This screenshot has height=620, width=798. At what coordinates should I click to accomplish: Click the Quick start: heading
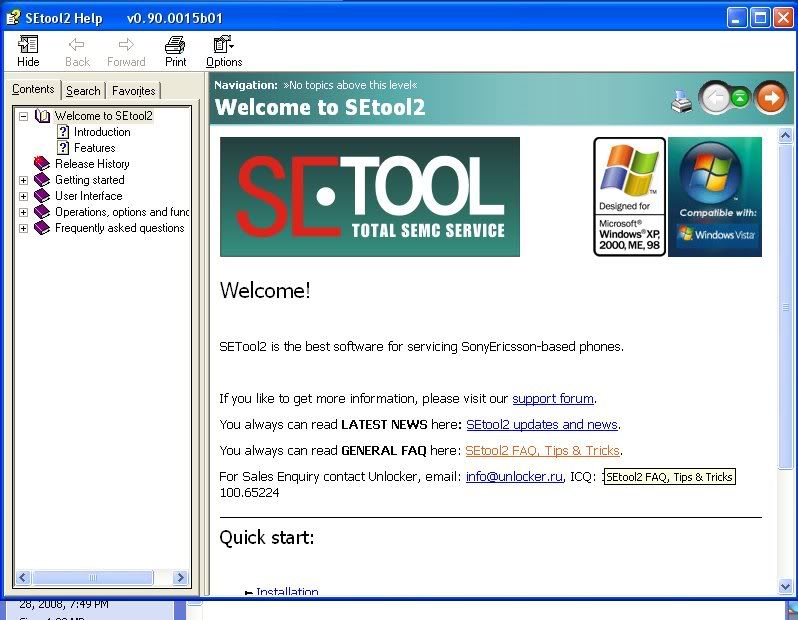click(x=267, y=538)
